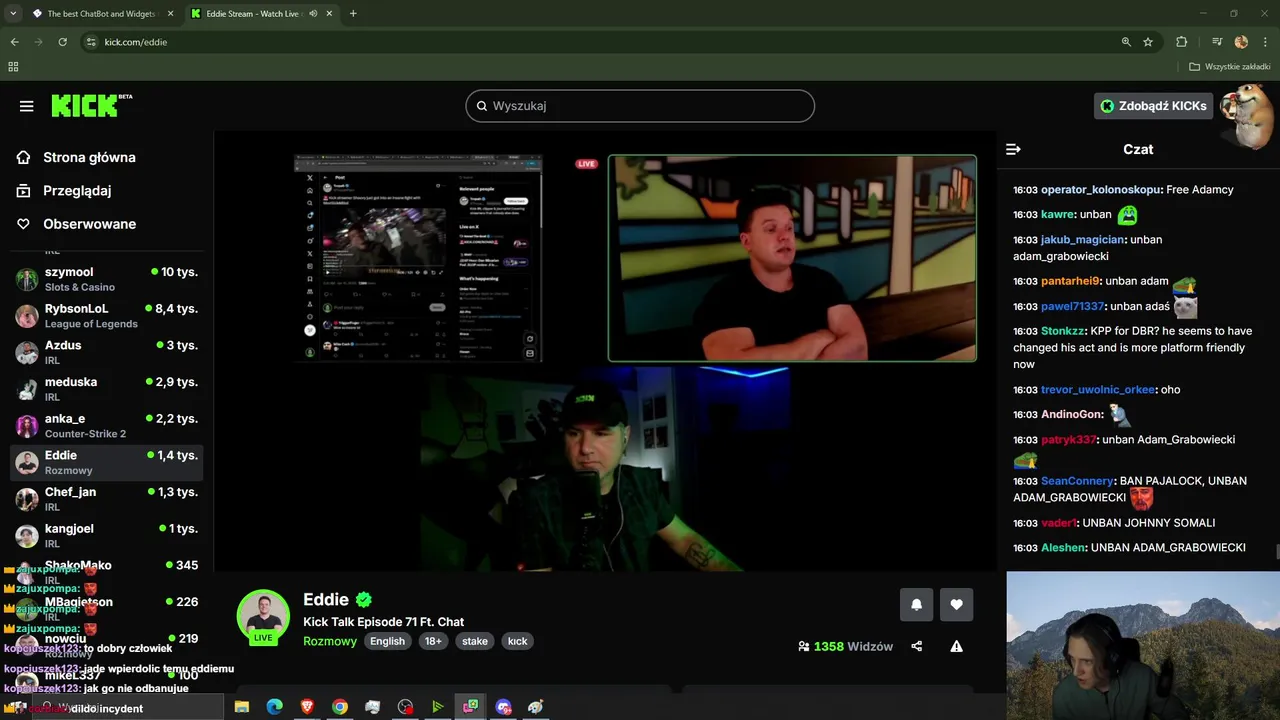Click the stake tag
The width and height of the screenshot is (1280, 720).
tap(475, 641)
